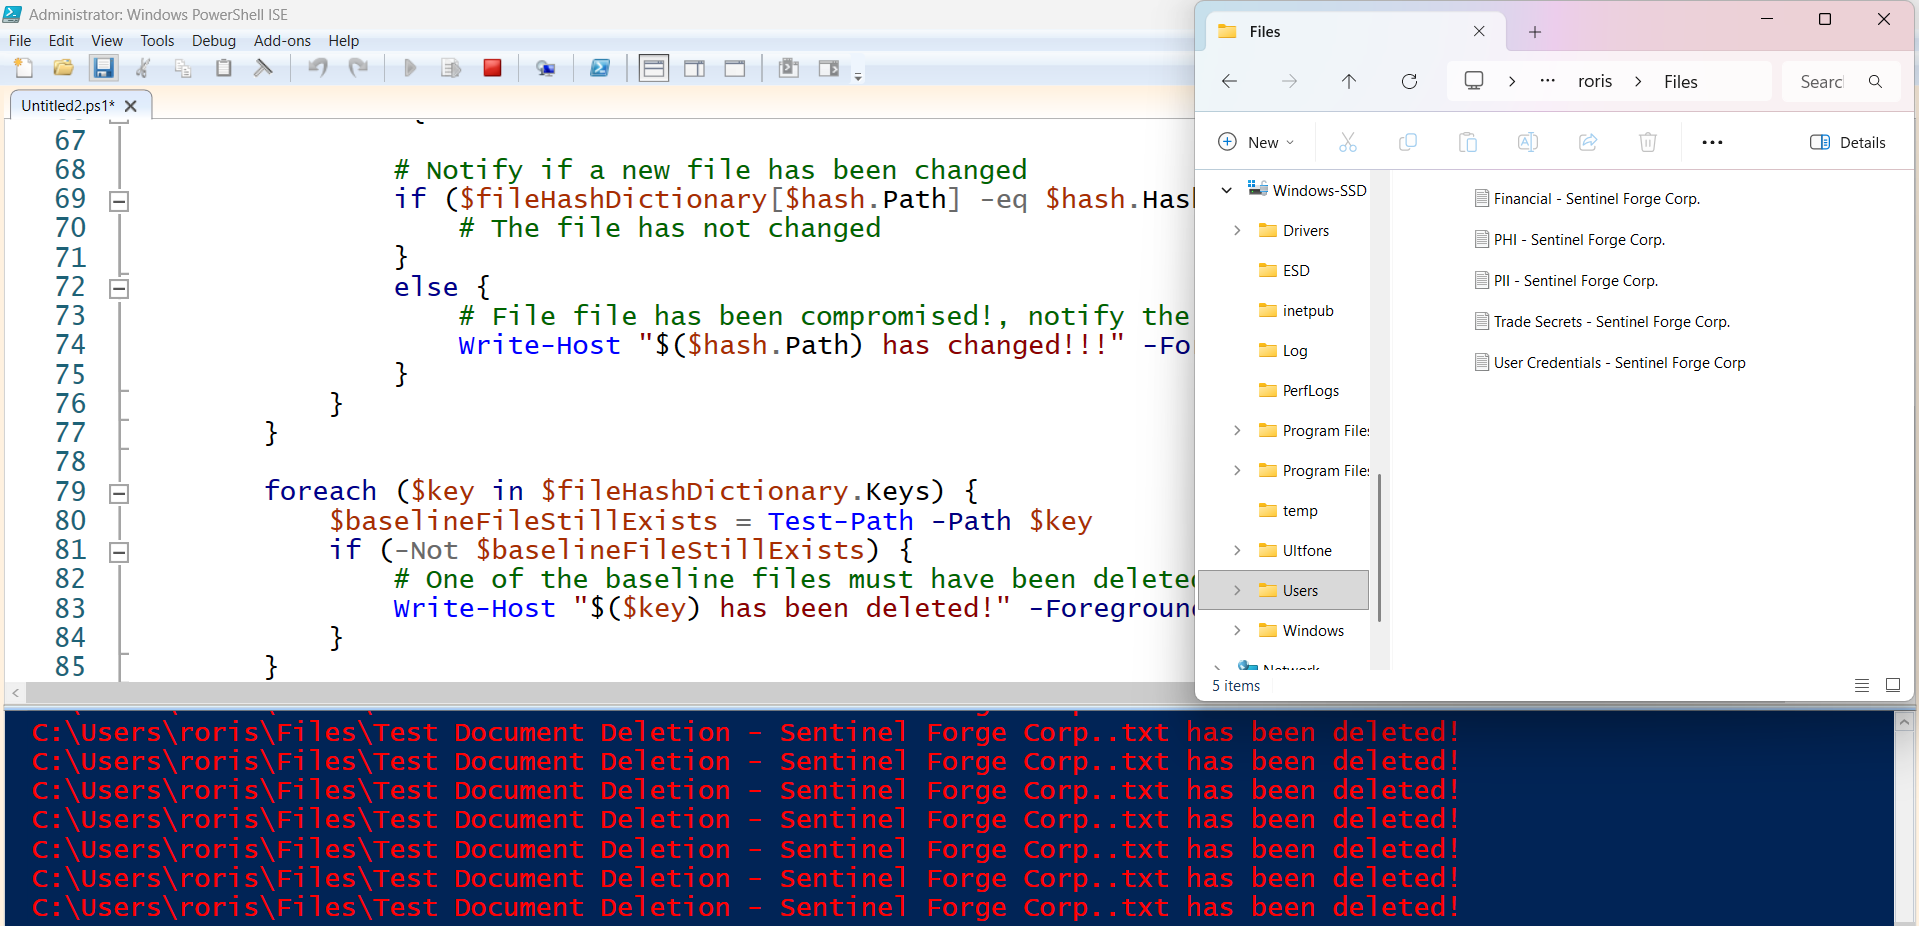
Task: Open the Add-ons menu
Action: click(282, 41)
